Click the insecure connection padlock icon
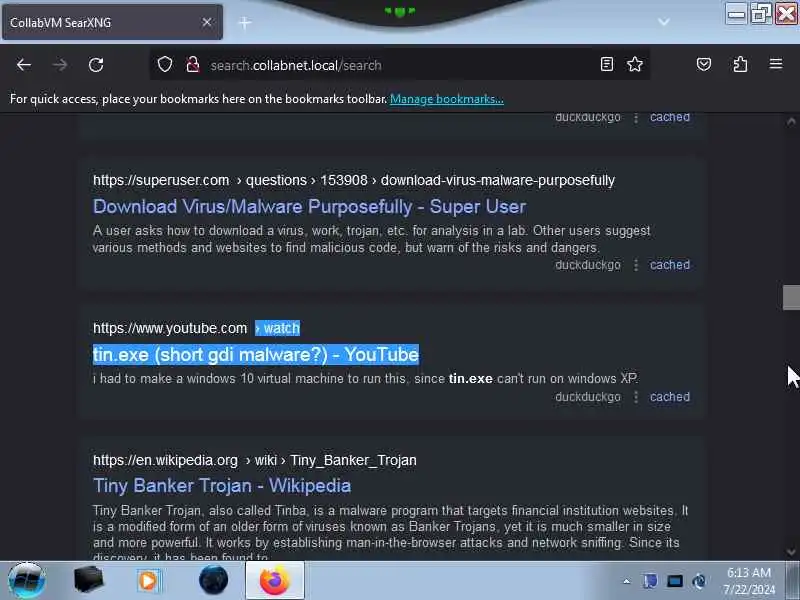 pyautogui.click(x=192, y=64)
